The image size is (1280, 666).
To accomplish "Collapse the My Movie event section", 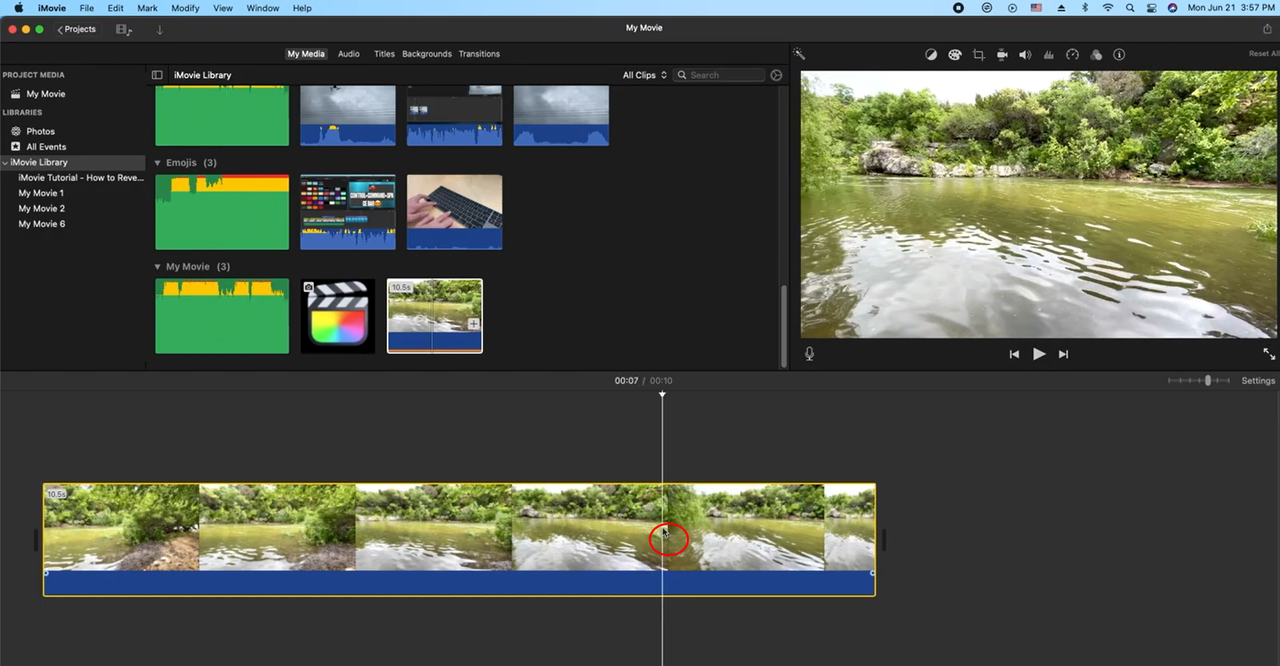I will tap(157, 267).
